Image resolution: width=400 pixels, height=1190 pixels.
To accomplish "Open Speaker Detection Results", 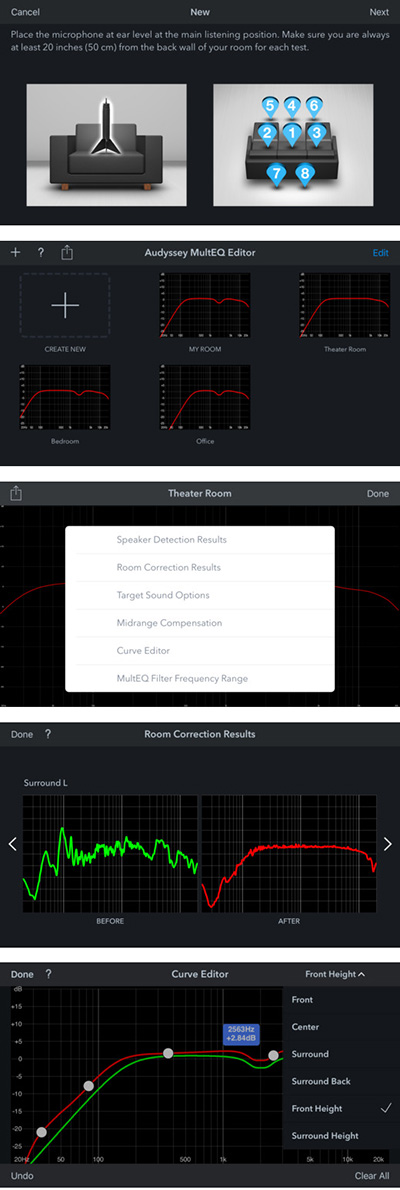I will coord(200,540).
